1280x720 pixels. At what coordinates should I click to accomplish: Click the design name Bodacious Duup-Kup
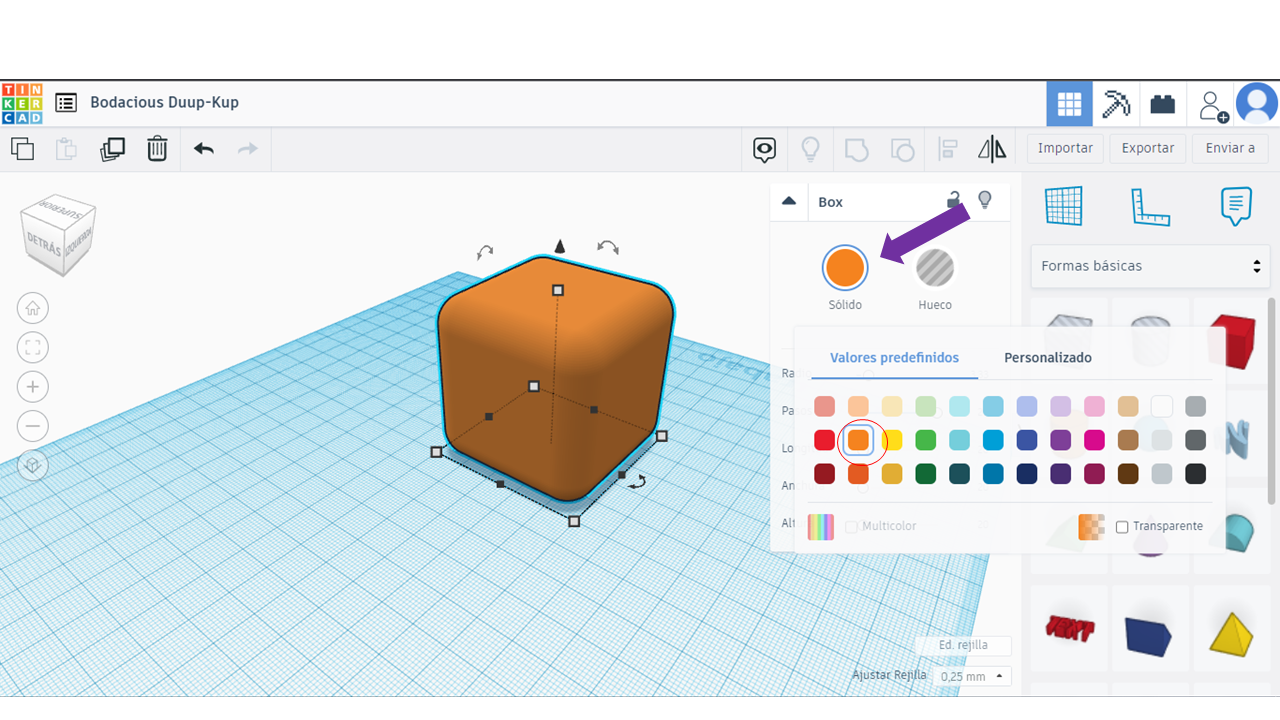pyautogui.click(x=164, y=102)
